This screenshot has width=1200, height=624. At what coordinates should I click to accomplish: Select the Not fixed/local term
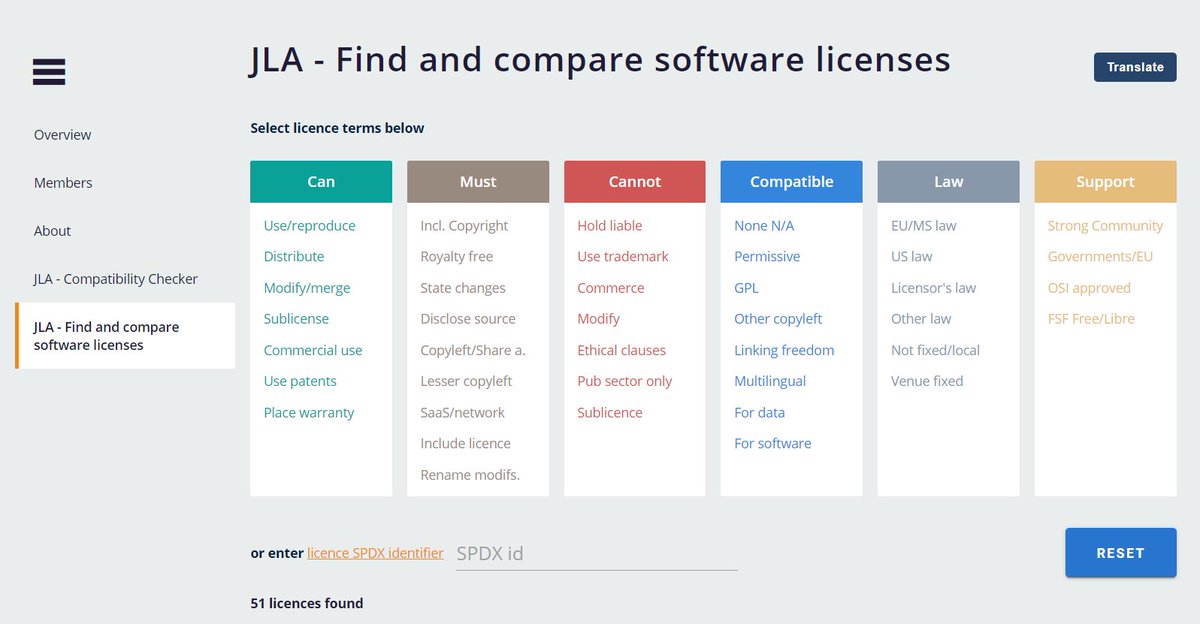[x=935, y=350]
